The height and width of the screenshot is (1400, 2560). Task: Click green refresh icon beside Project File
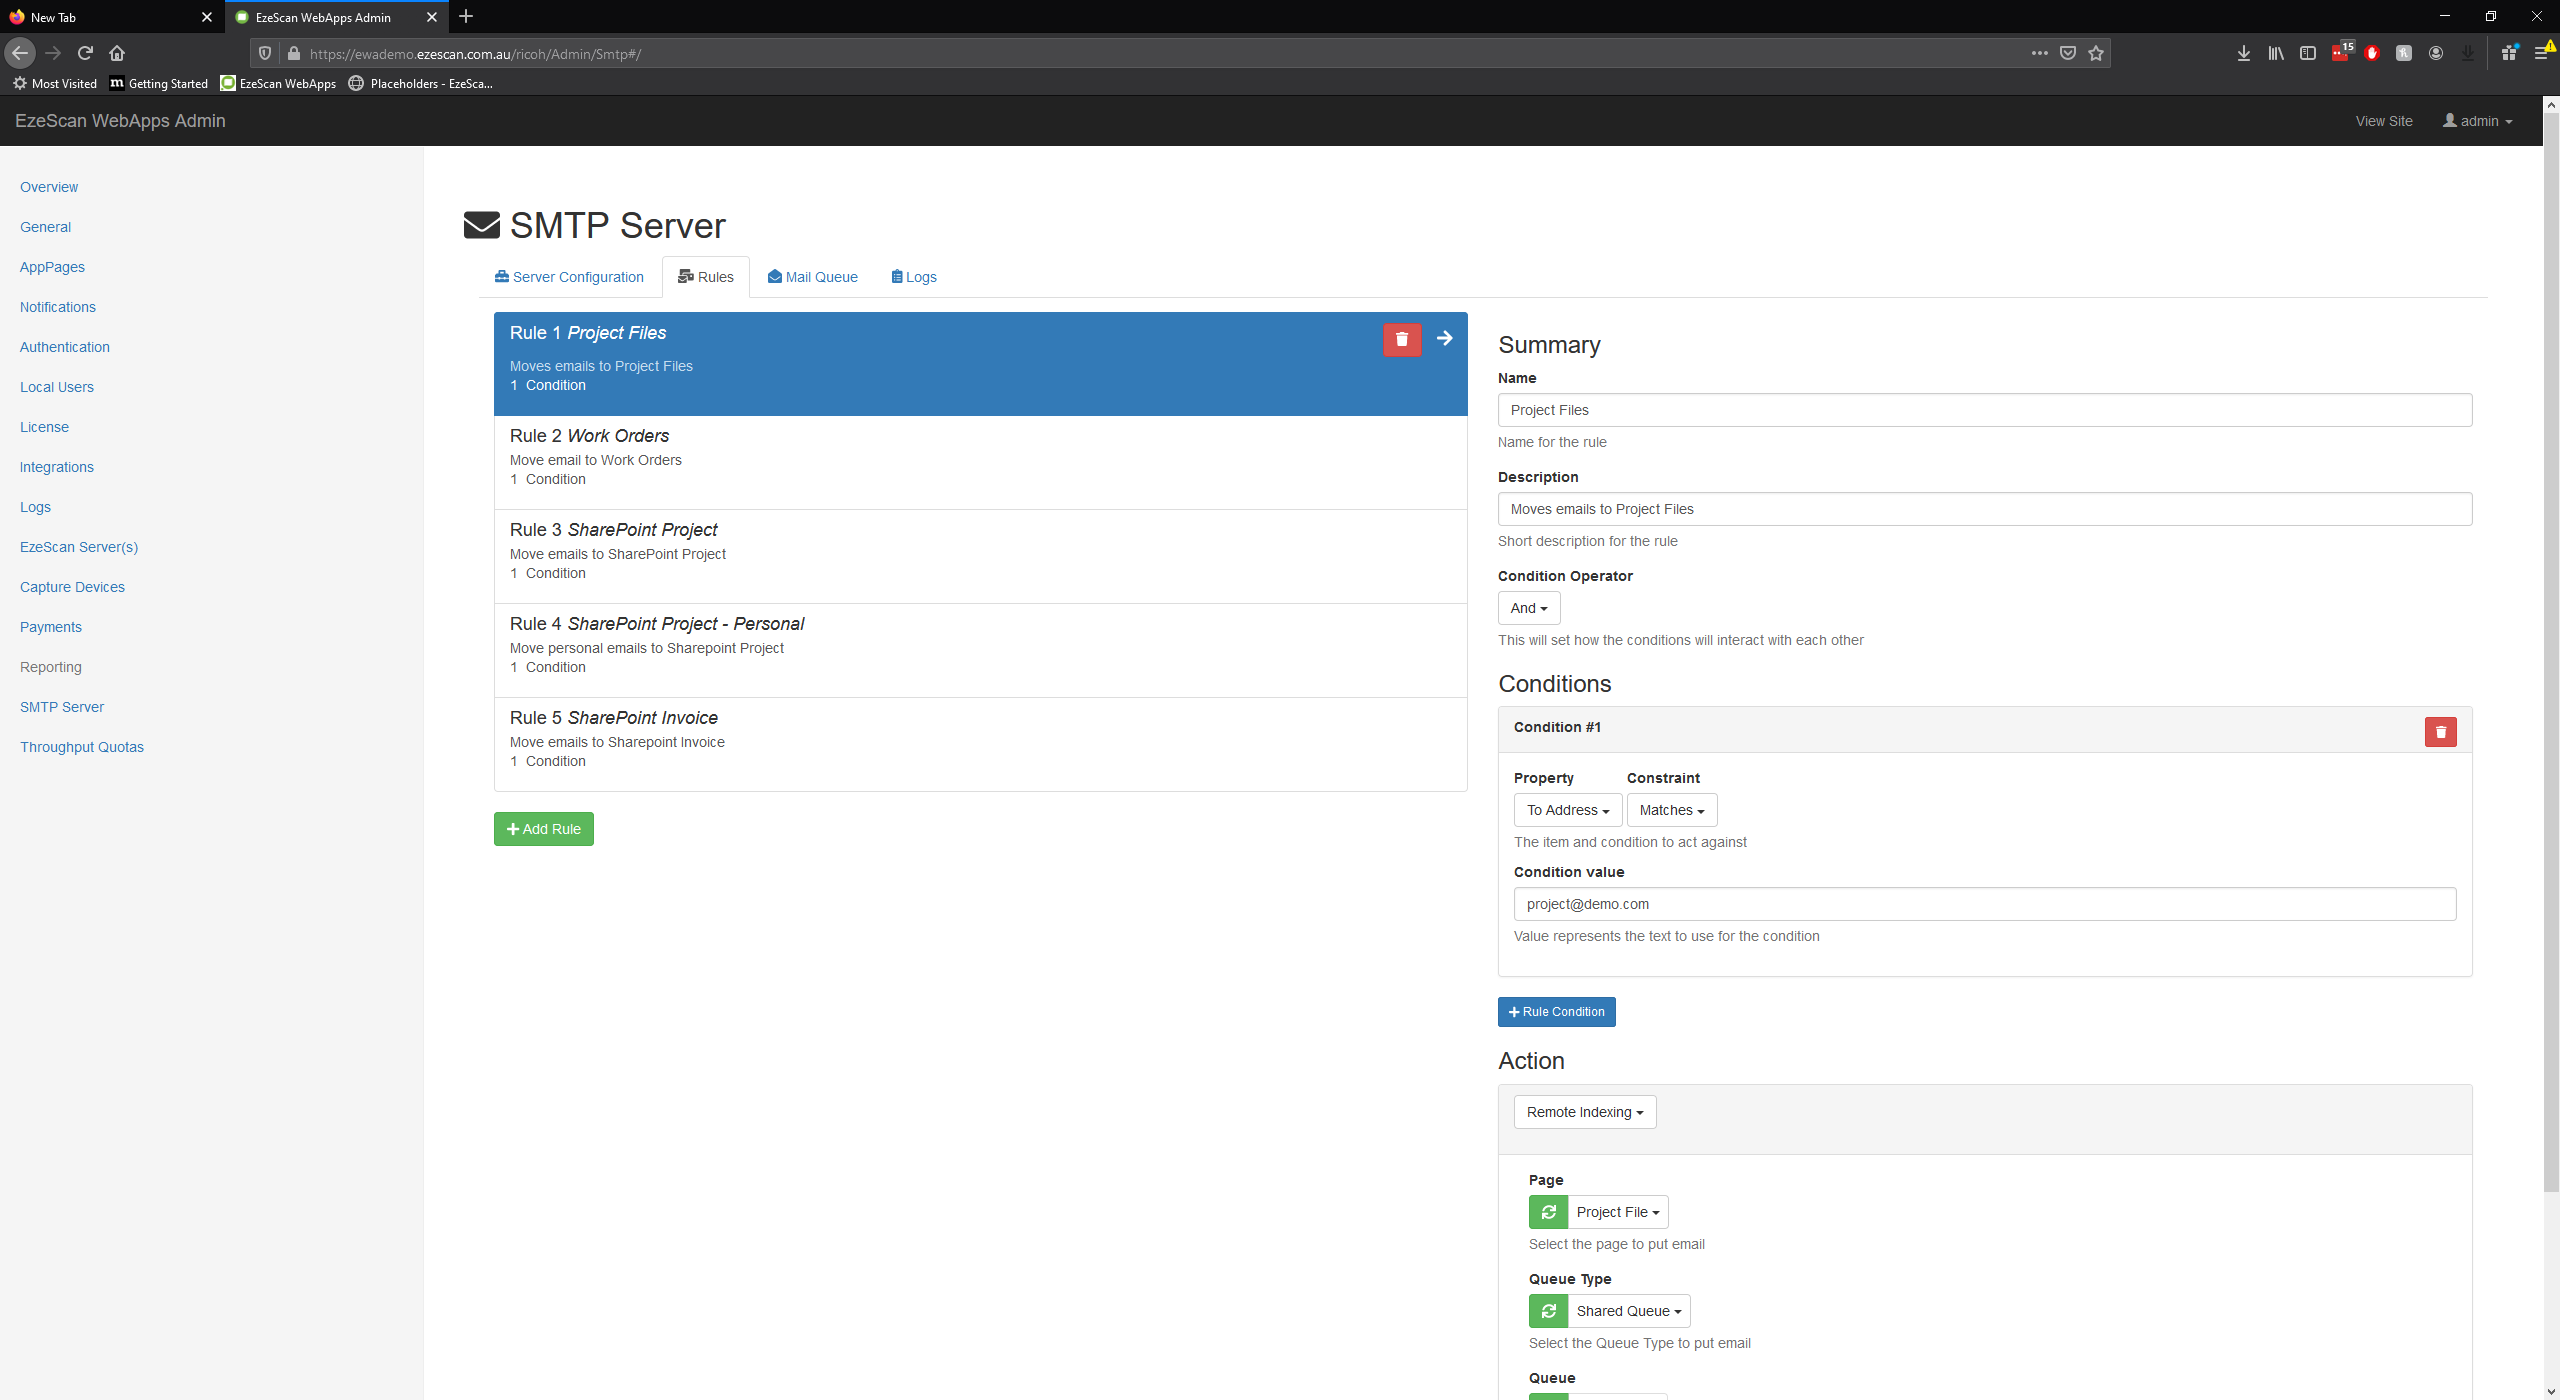(1548, 1212)
